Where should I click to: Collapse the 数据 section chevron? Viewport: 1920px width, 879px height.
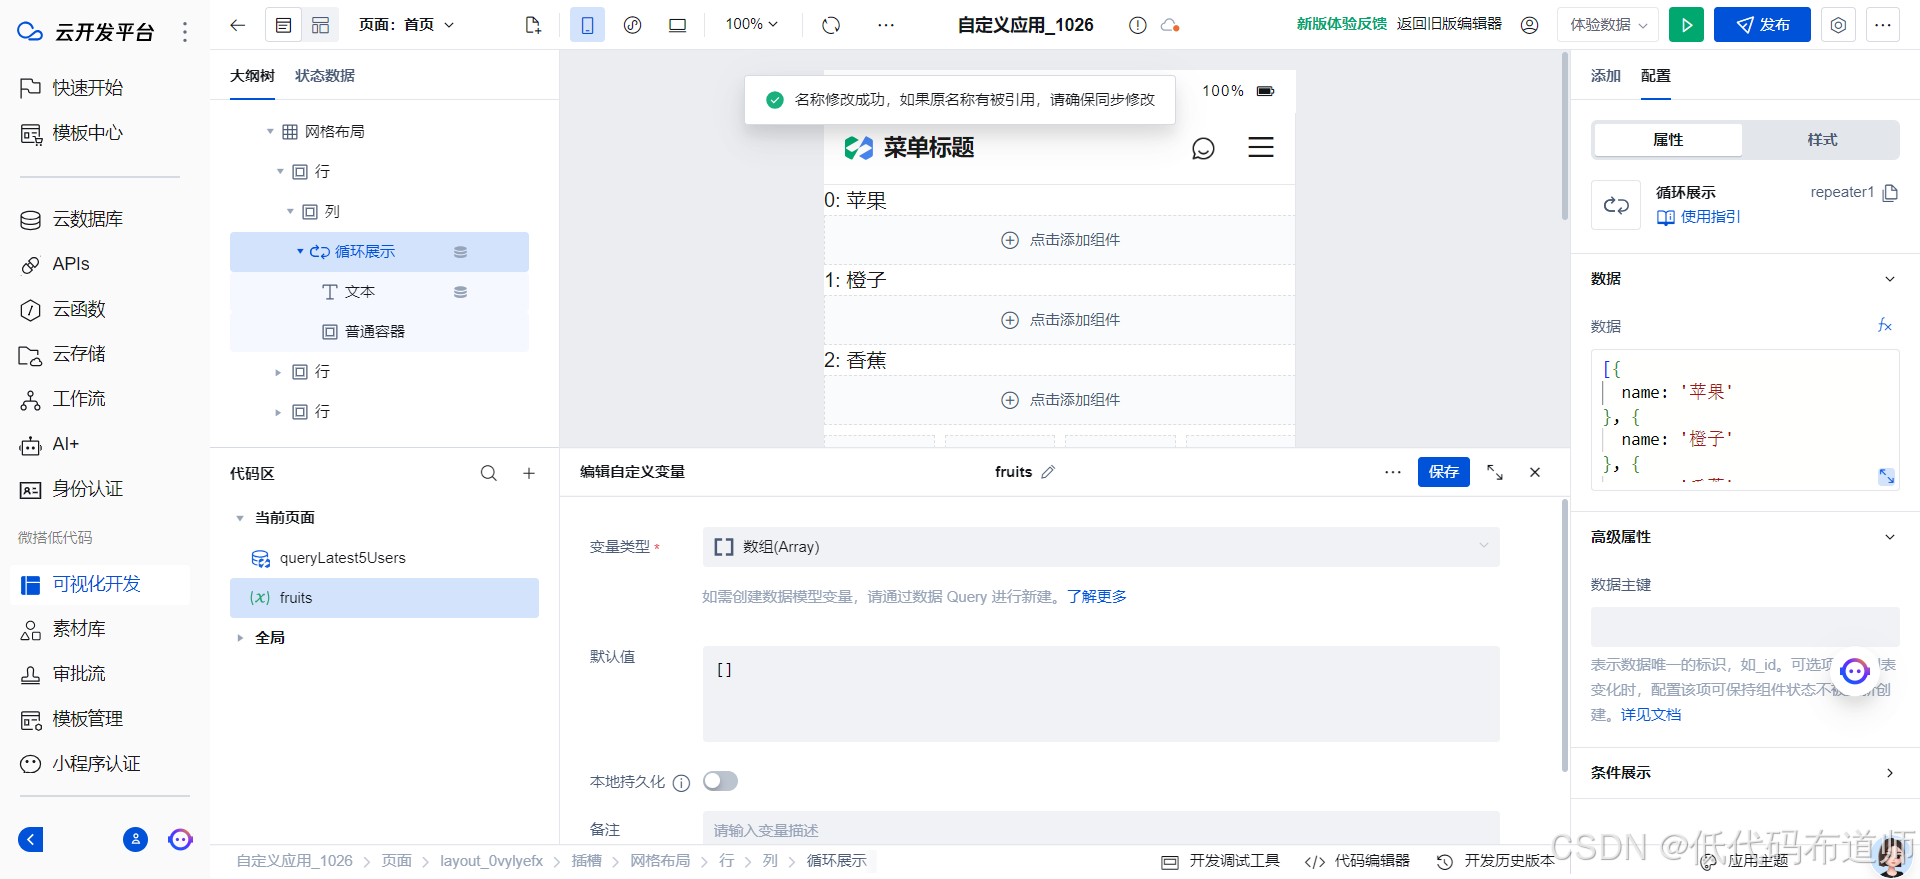tap(1890, 279)
